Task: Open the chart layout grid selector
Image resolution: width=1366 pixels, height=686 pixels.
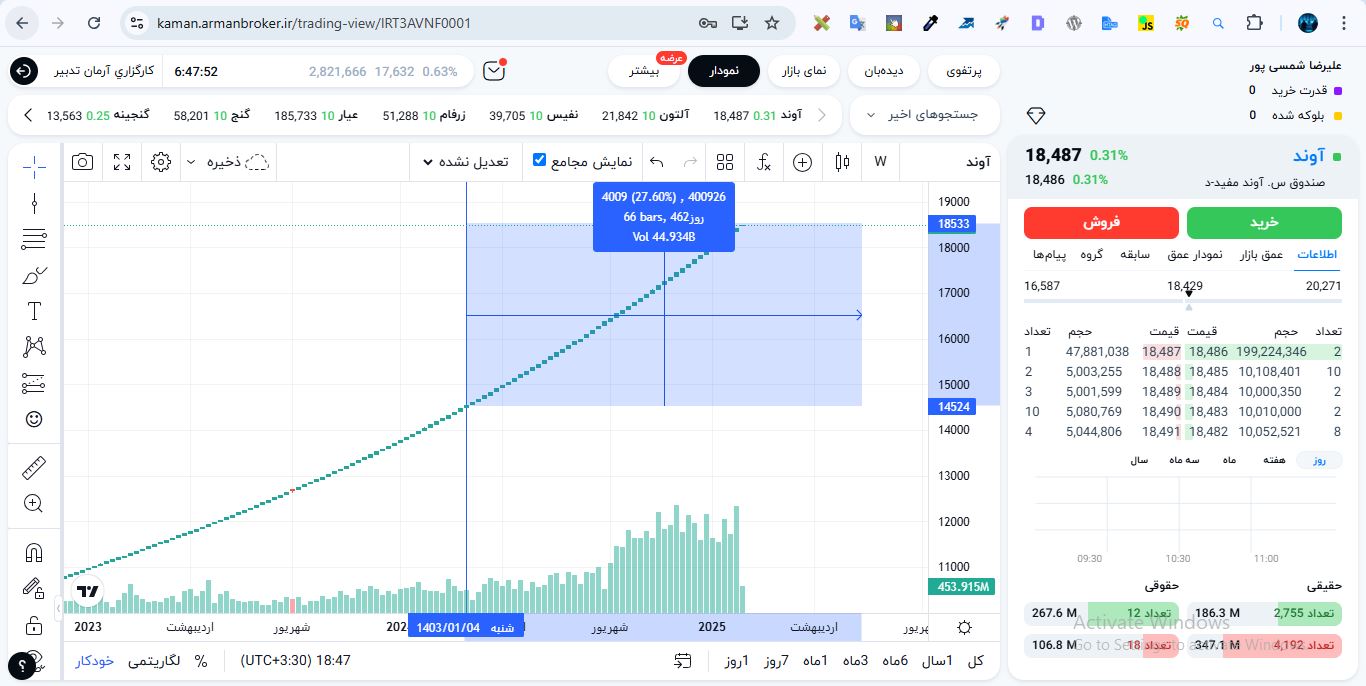Action: pos(725,162)
